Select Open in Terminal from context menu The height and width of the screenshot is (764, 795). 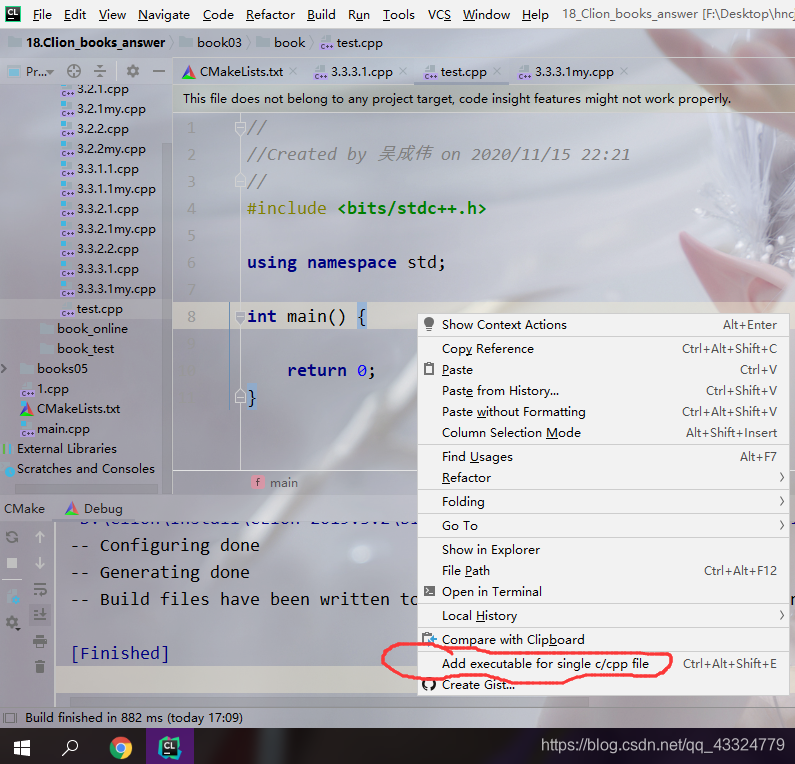[x=603, y=592]
